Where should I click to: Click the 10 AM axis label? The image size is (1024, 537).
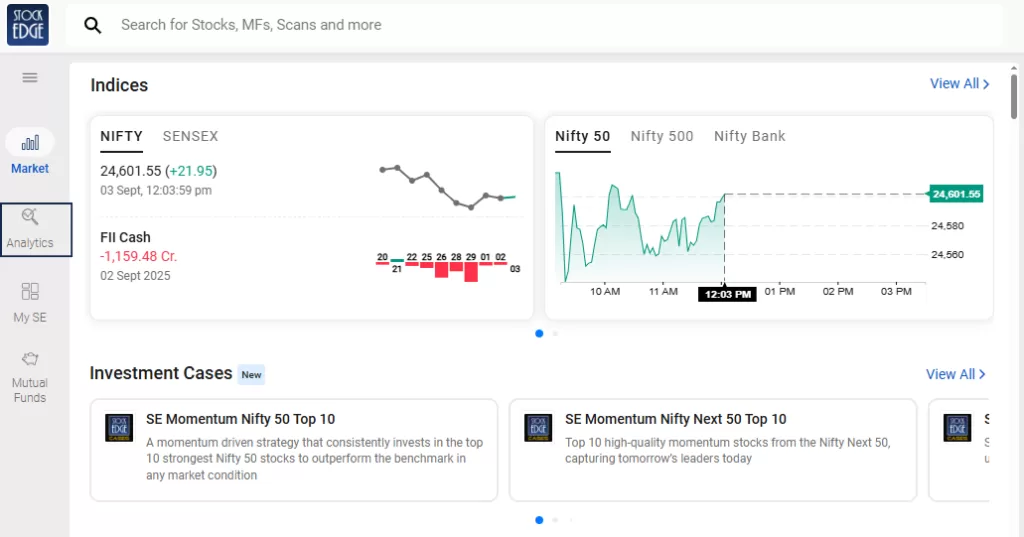605,291
